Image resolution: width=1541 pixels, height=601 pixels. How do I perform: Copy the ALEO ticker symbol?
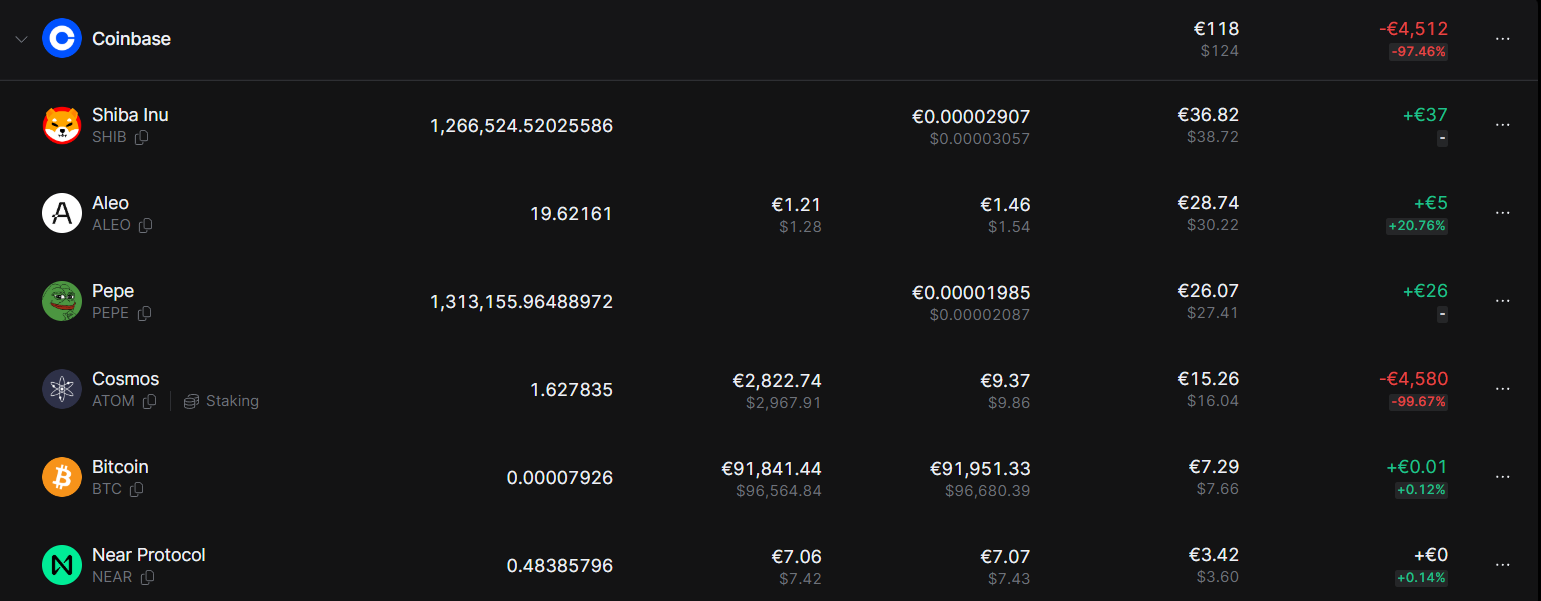tap(146, 225)
